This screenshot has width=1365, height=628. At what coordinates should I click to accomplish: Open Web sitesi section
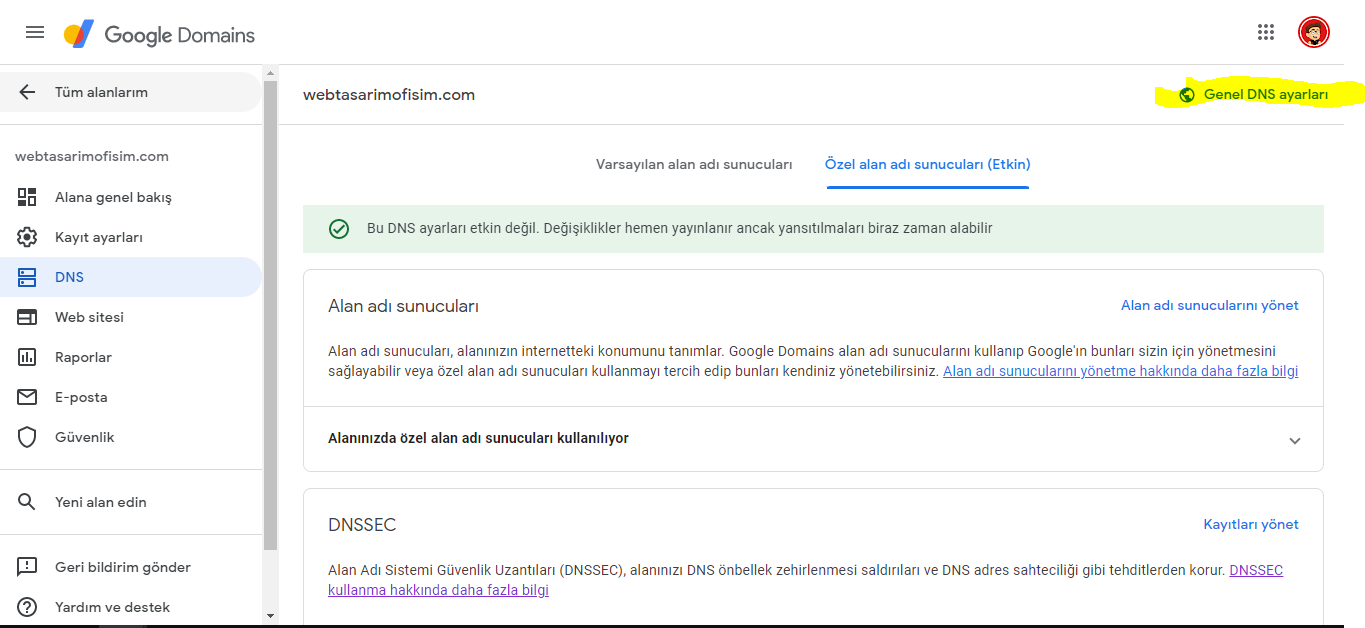coord(130,317)
